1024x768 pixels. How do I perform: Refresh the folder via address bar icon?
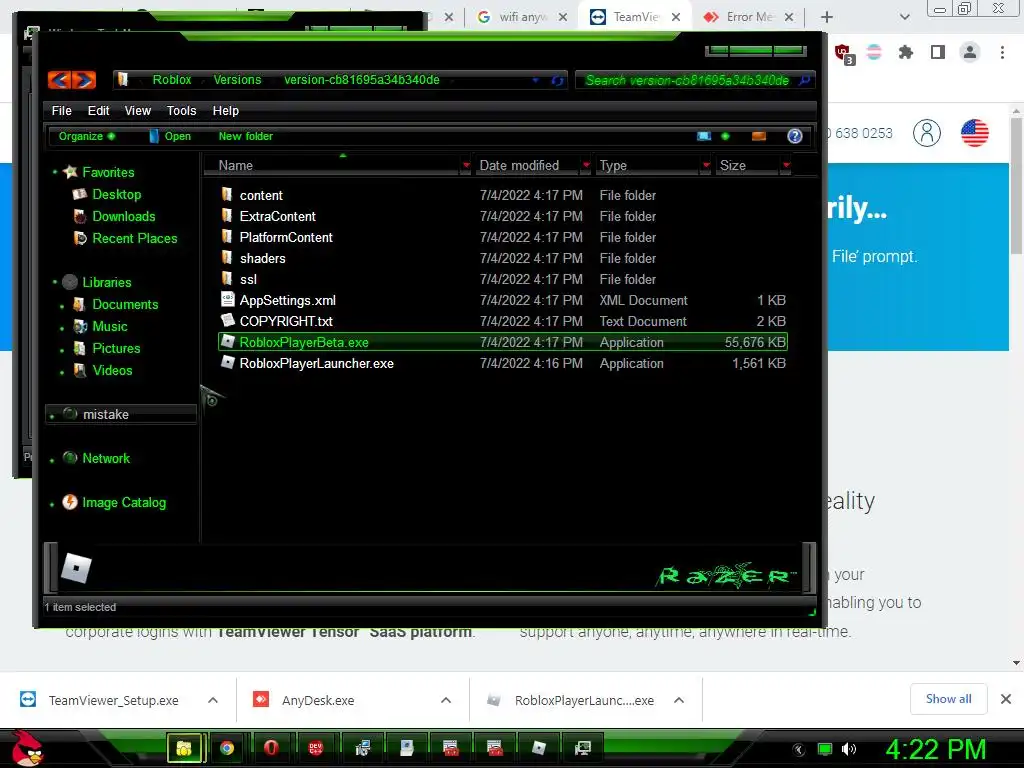pos(557,80)
